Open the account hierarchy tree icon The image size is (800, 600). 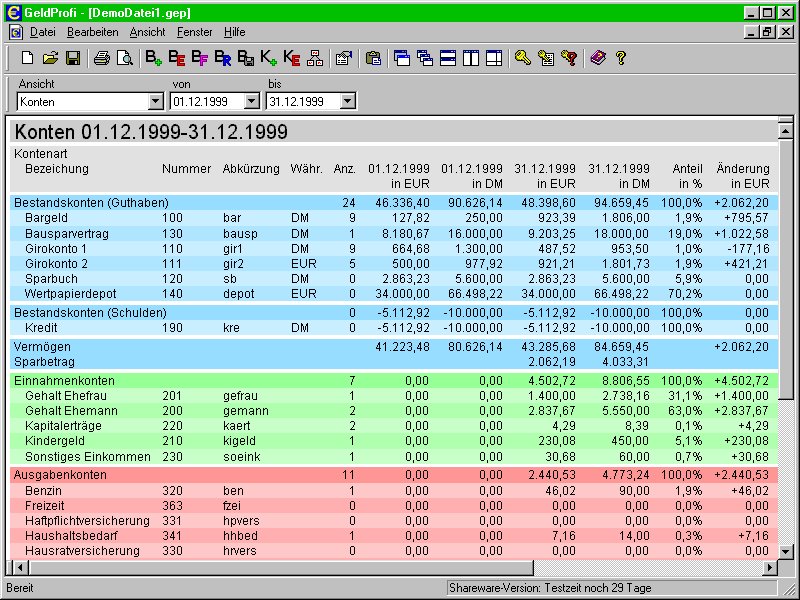click(315, 58)
